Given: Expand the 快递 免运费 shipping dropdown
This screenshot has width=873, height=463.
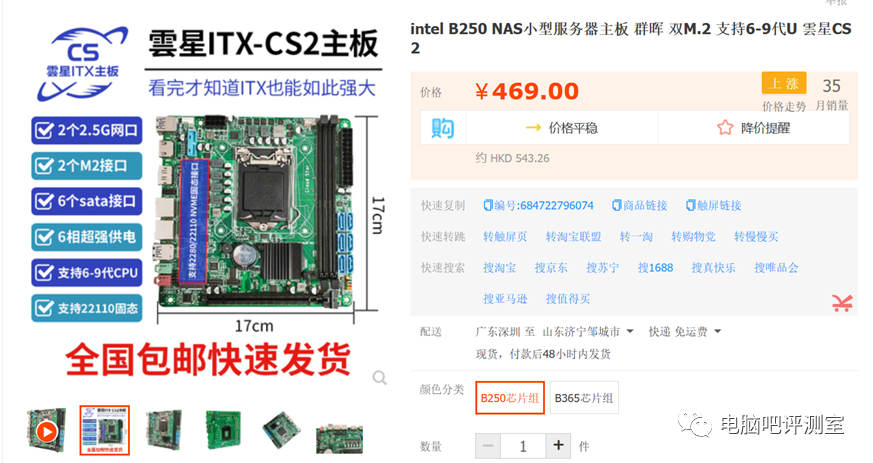Looking at the screenshot, I should pyautogui.click(x=685, y=332).
